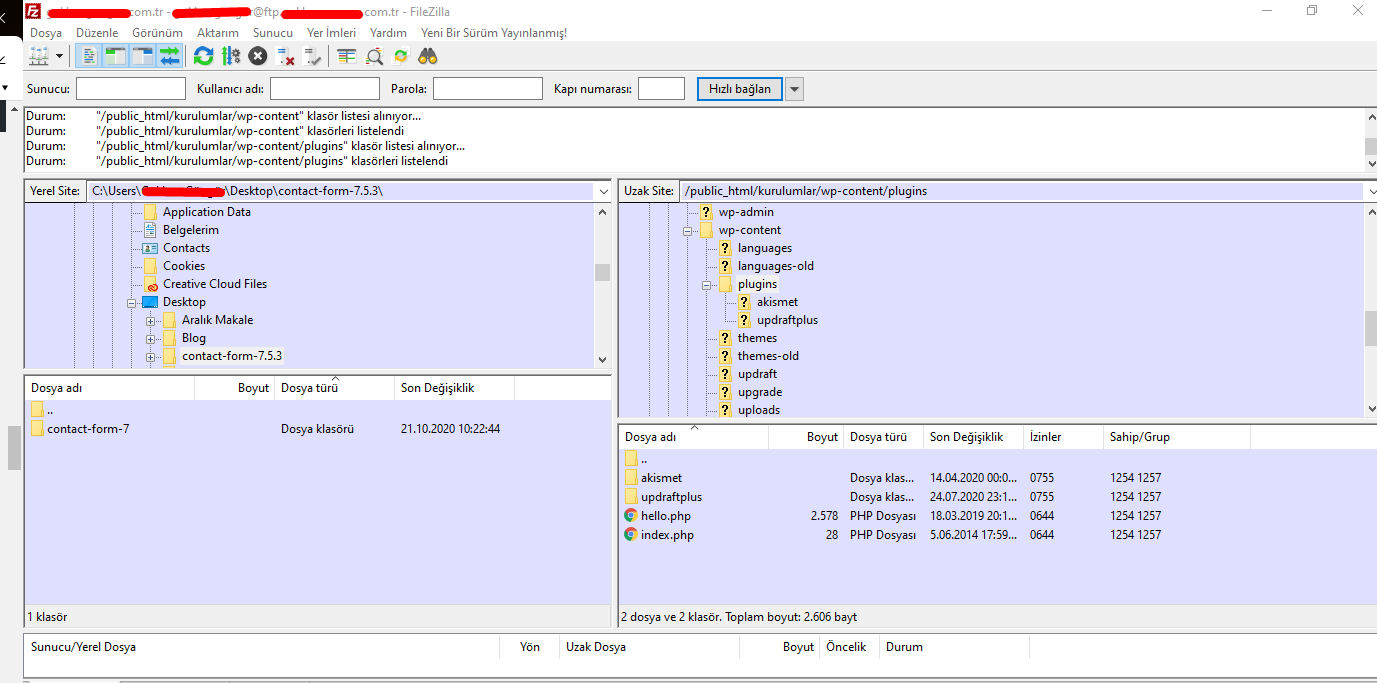The height and width of the screenshot is (683, 1377).
Task: Toggle synchronized browsing
Action: point(401,56)
